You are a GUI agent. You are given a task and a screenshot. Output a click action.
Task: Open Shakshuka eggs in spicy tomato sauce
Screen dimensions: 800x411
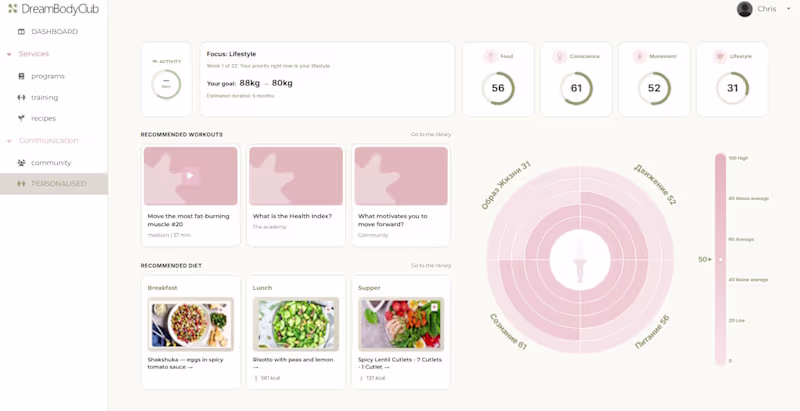(x=186, y=363)
